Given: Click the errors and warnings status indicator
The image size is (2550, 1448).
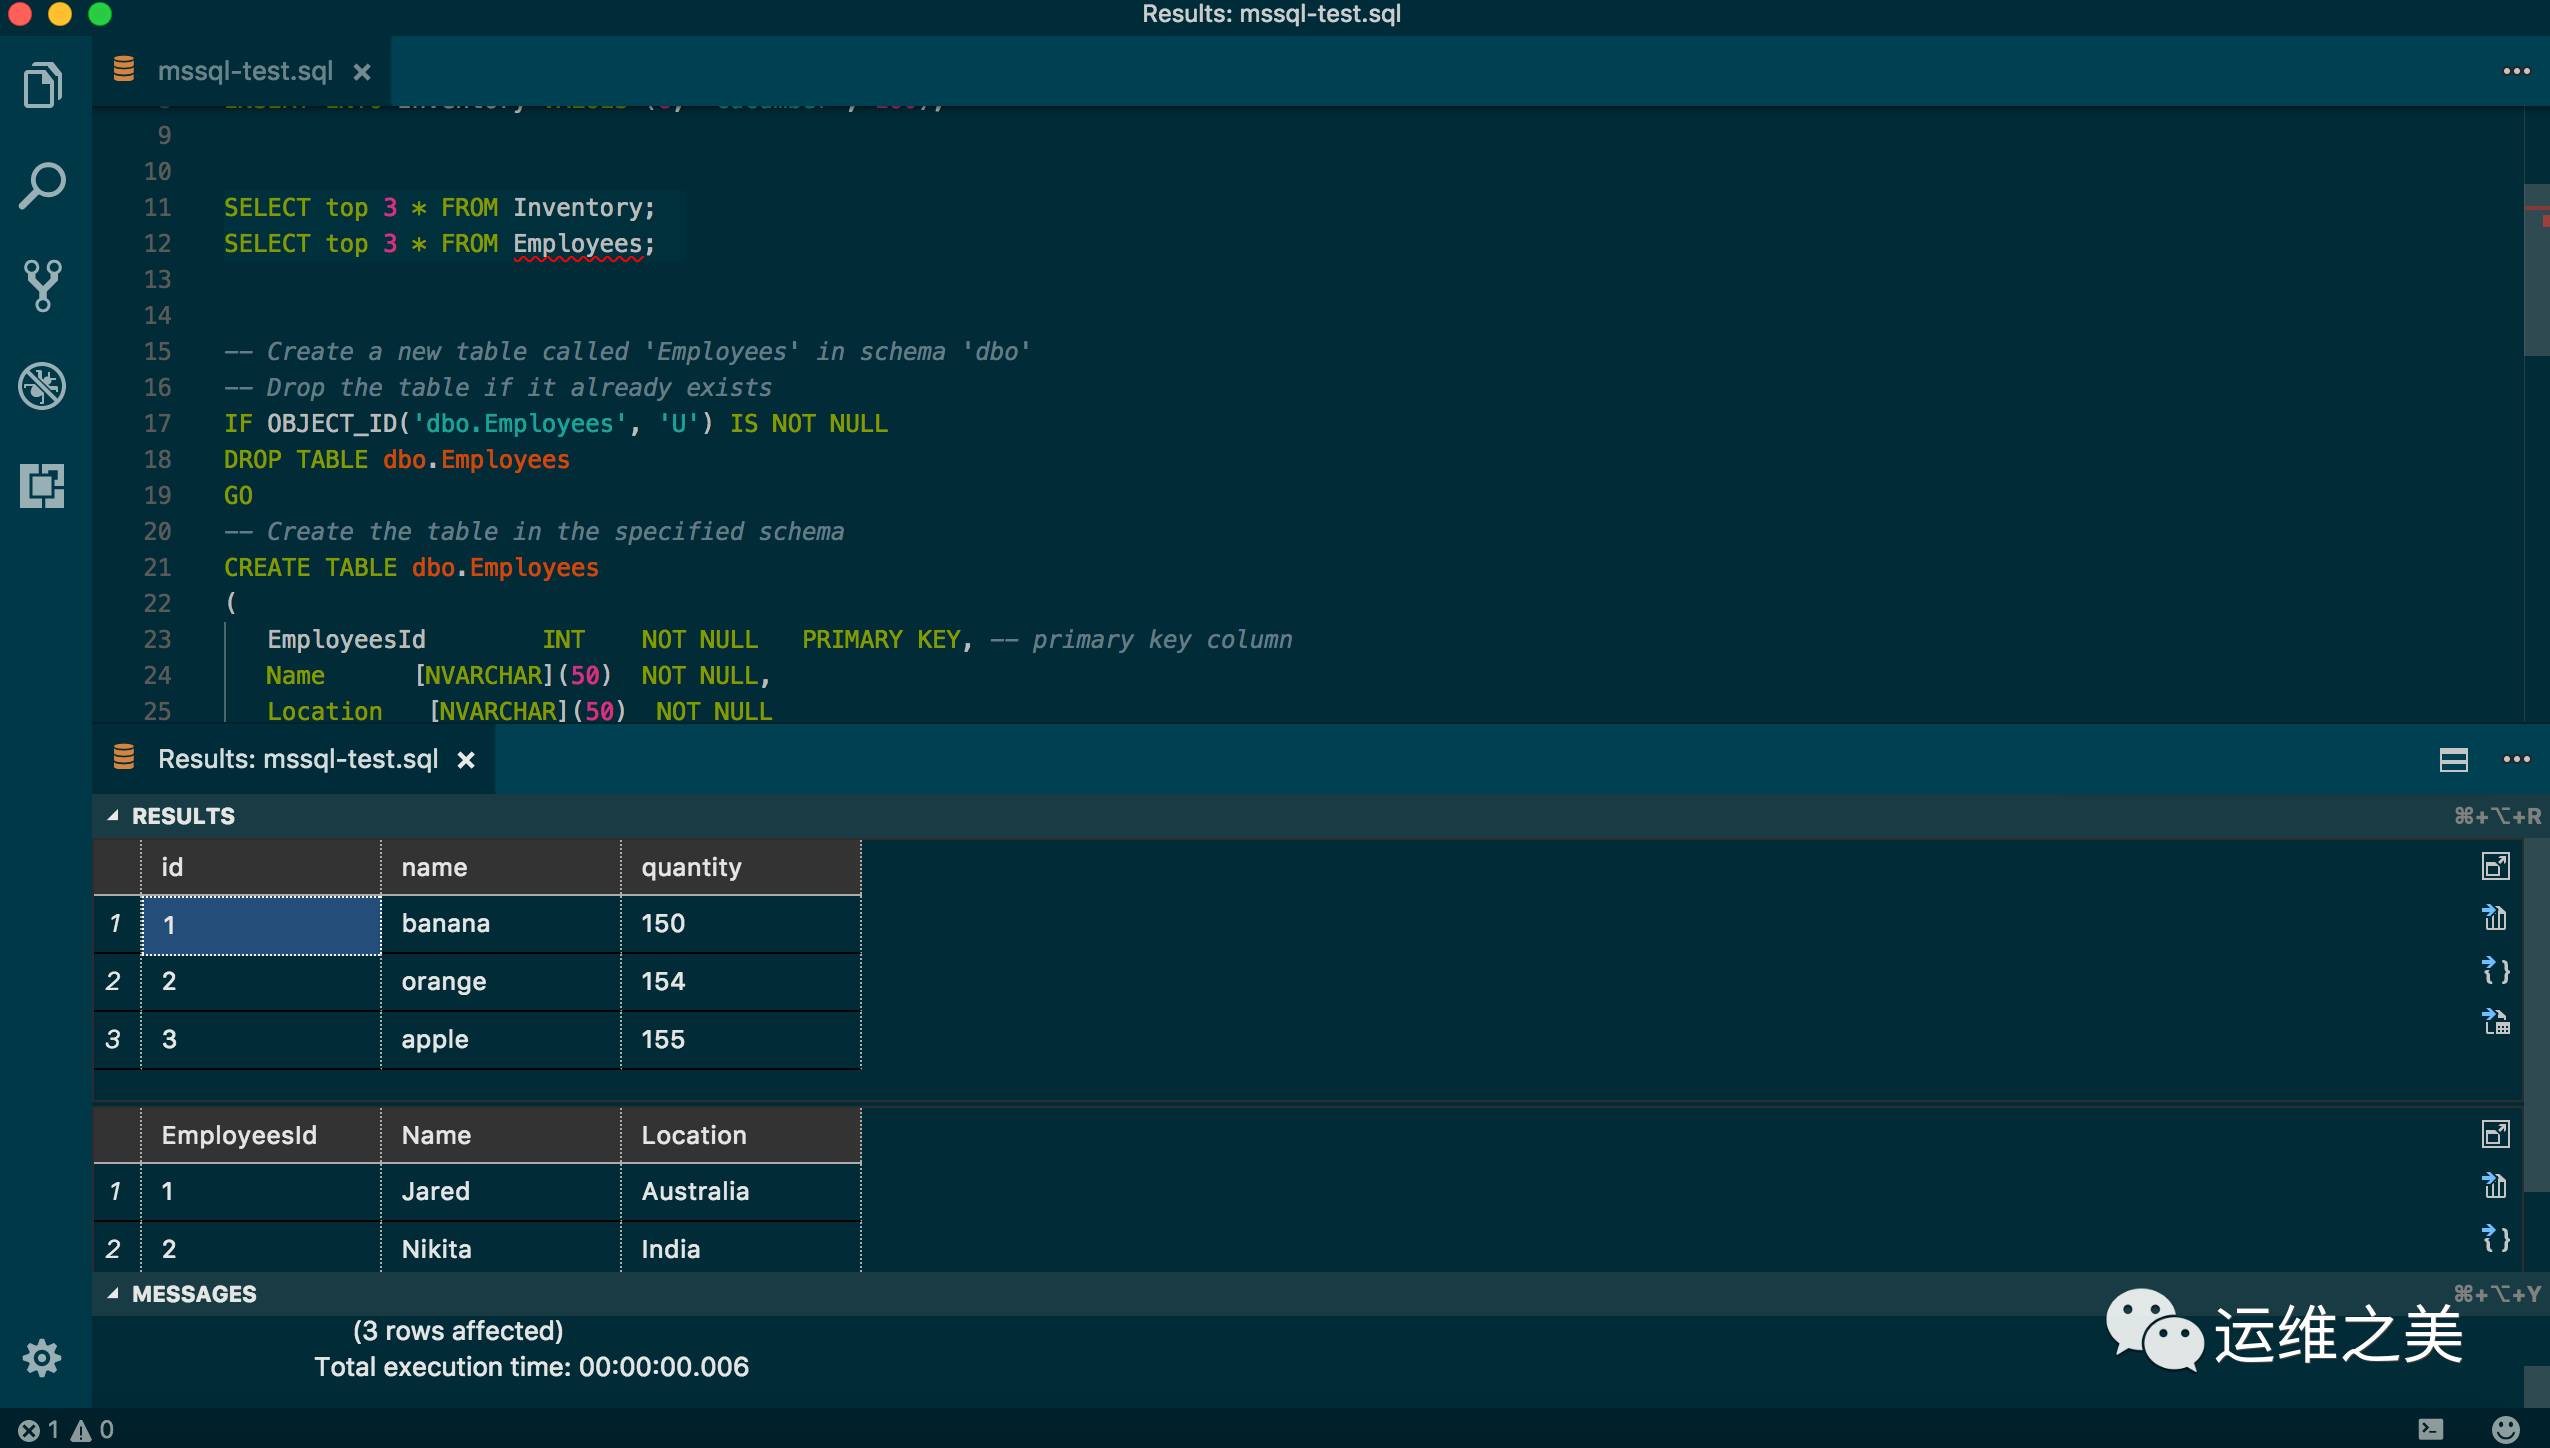Looking at the screenshot, I should point(66,1430).
